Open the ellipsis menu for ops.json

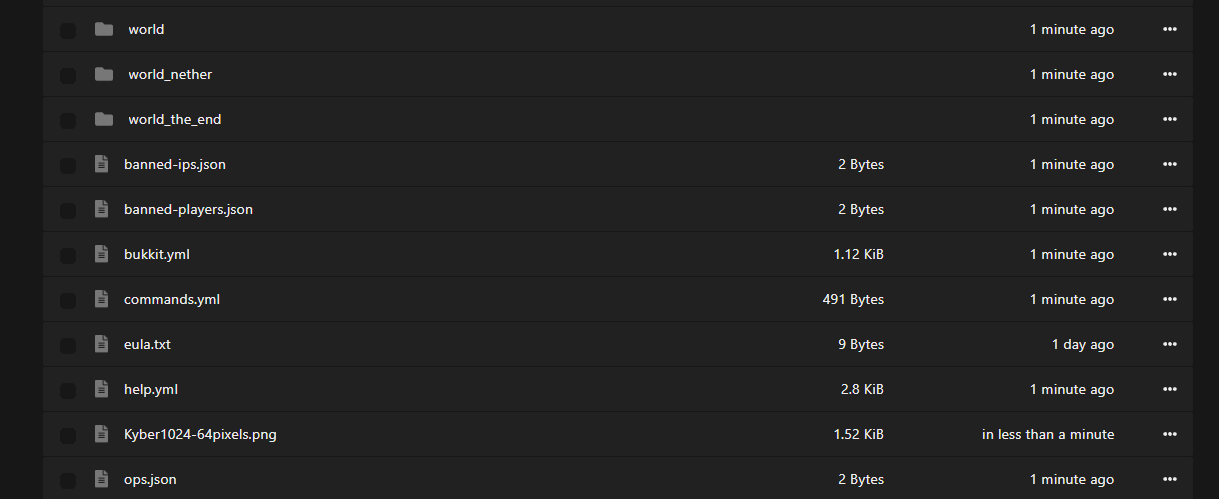(1170, 479)
